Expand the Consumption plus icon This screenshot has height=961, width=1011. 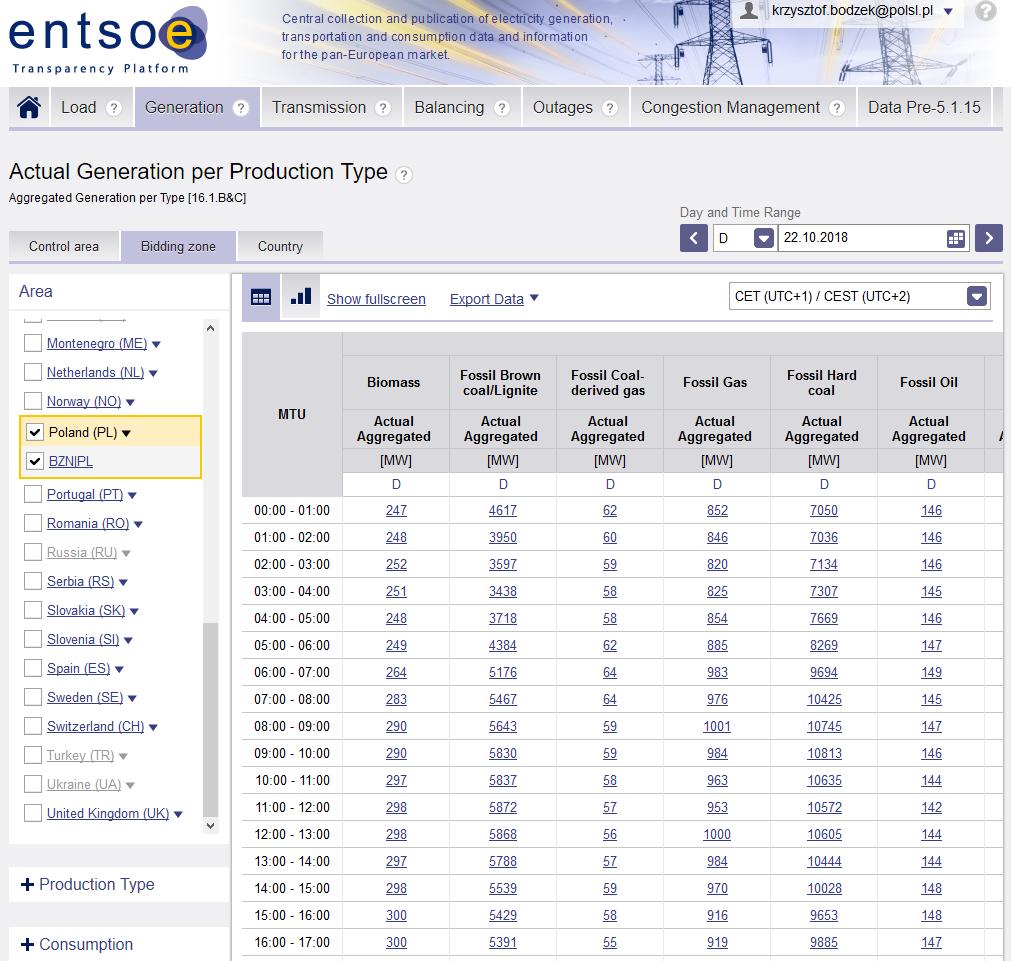point(27,944)
